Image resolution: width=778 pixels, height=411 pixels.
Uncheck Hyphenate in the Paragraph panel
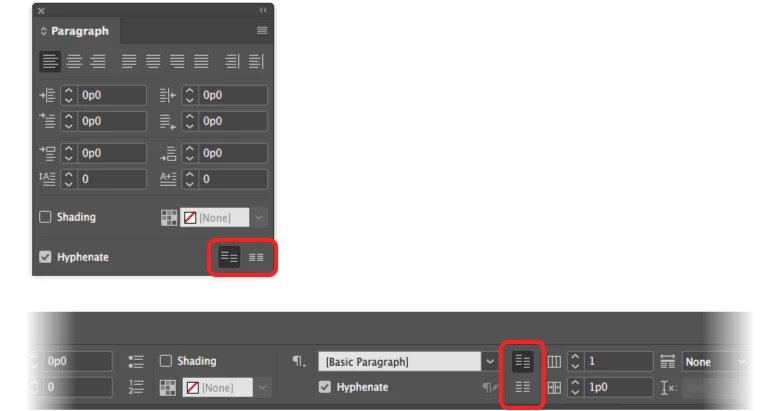pyautogui.click(x=45, y=257)
